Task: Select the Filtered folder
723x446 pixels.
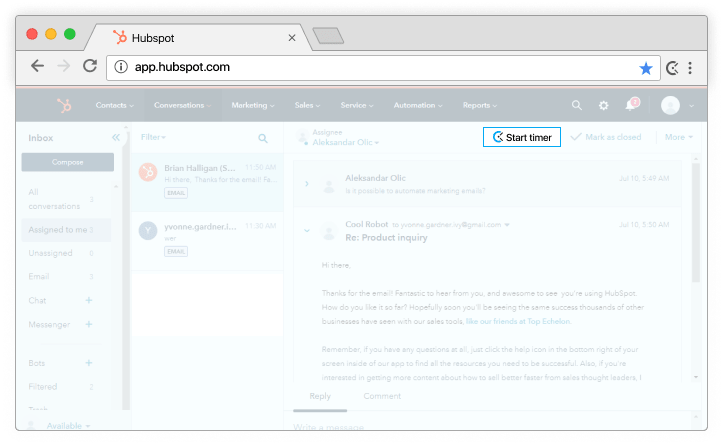Action: tap(61, 387)
